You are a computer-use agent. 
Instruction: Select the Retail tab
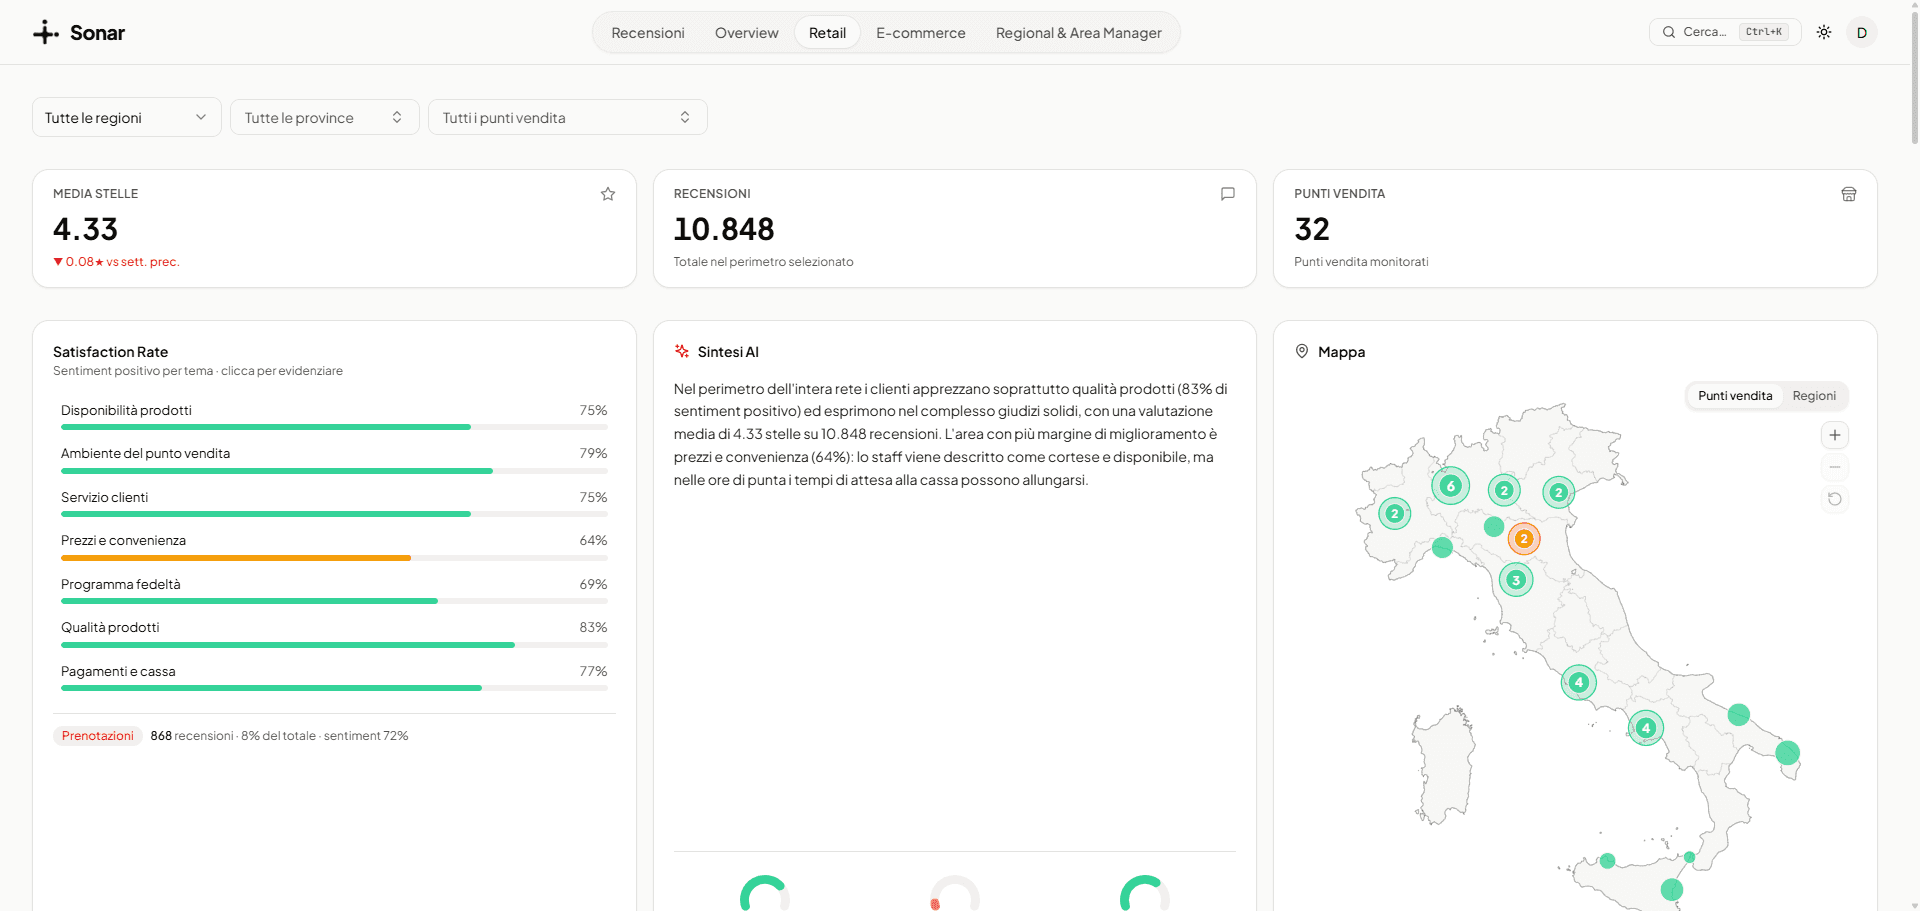coord(827,33)
